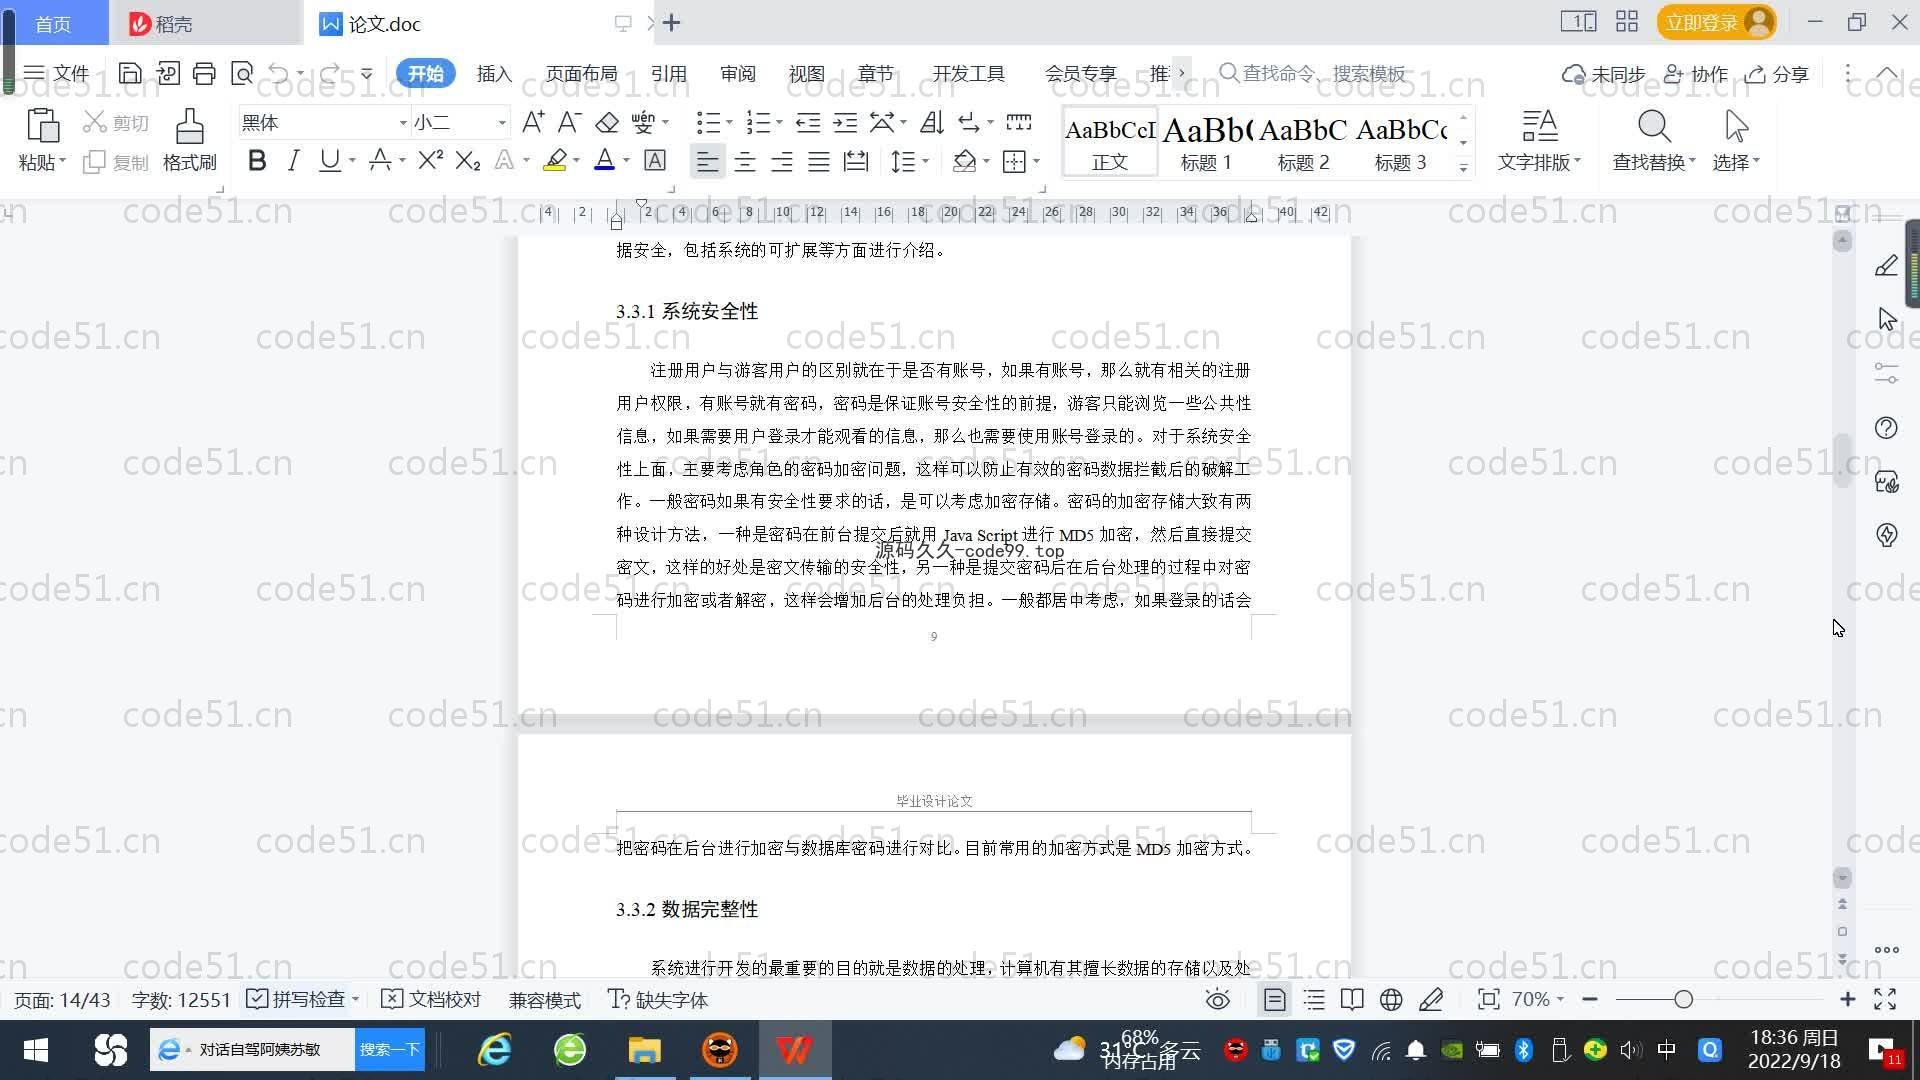Open File Explorer from taskbar
Screen dimensions: 1920x1080
[644, 1050]
